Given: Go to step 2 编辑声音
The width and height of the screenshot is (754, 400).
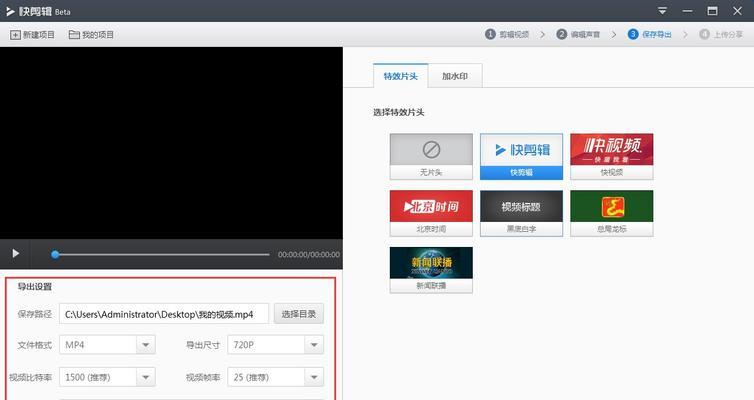Looking at the screenshot, I should pyautogui.click(x=578, y=34).
